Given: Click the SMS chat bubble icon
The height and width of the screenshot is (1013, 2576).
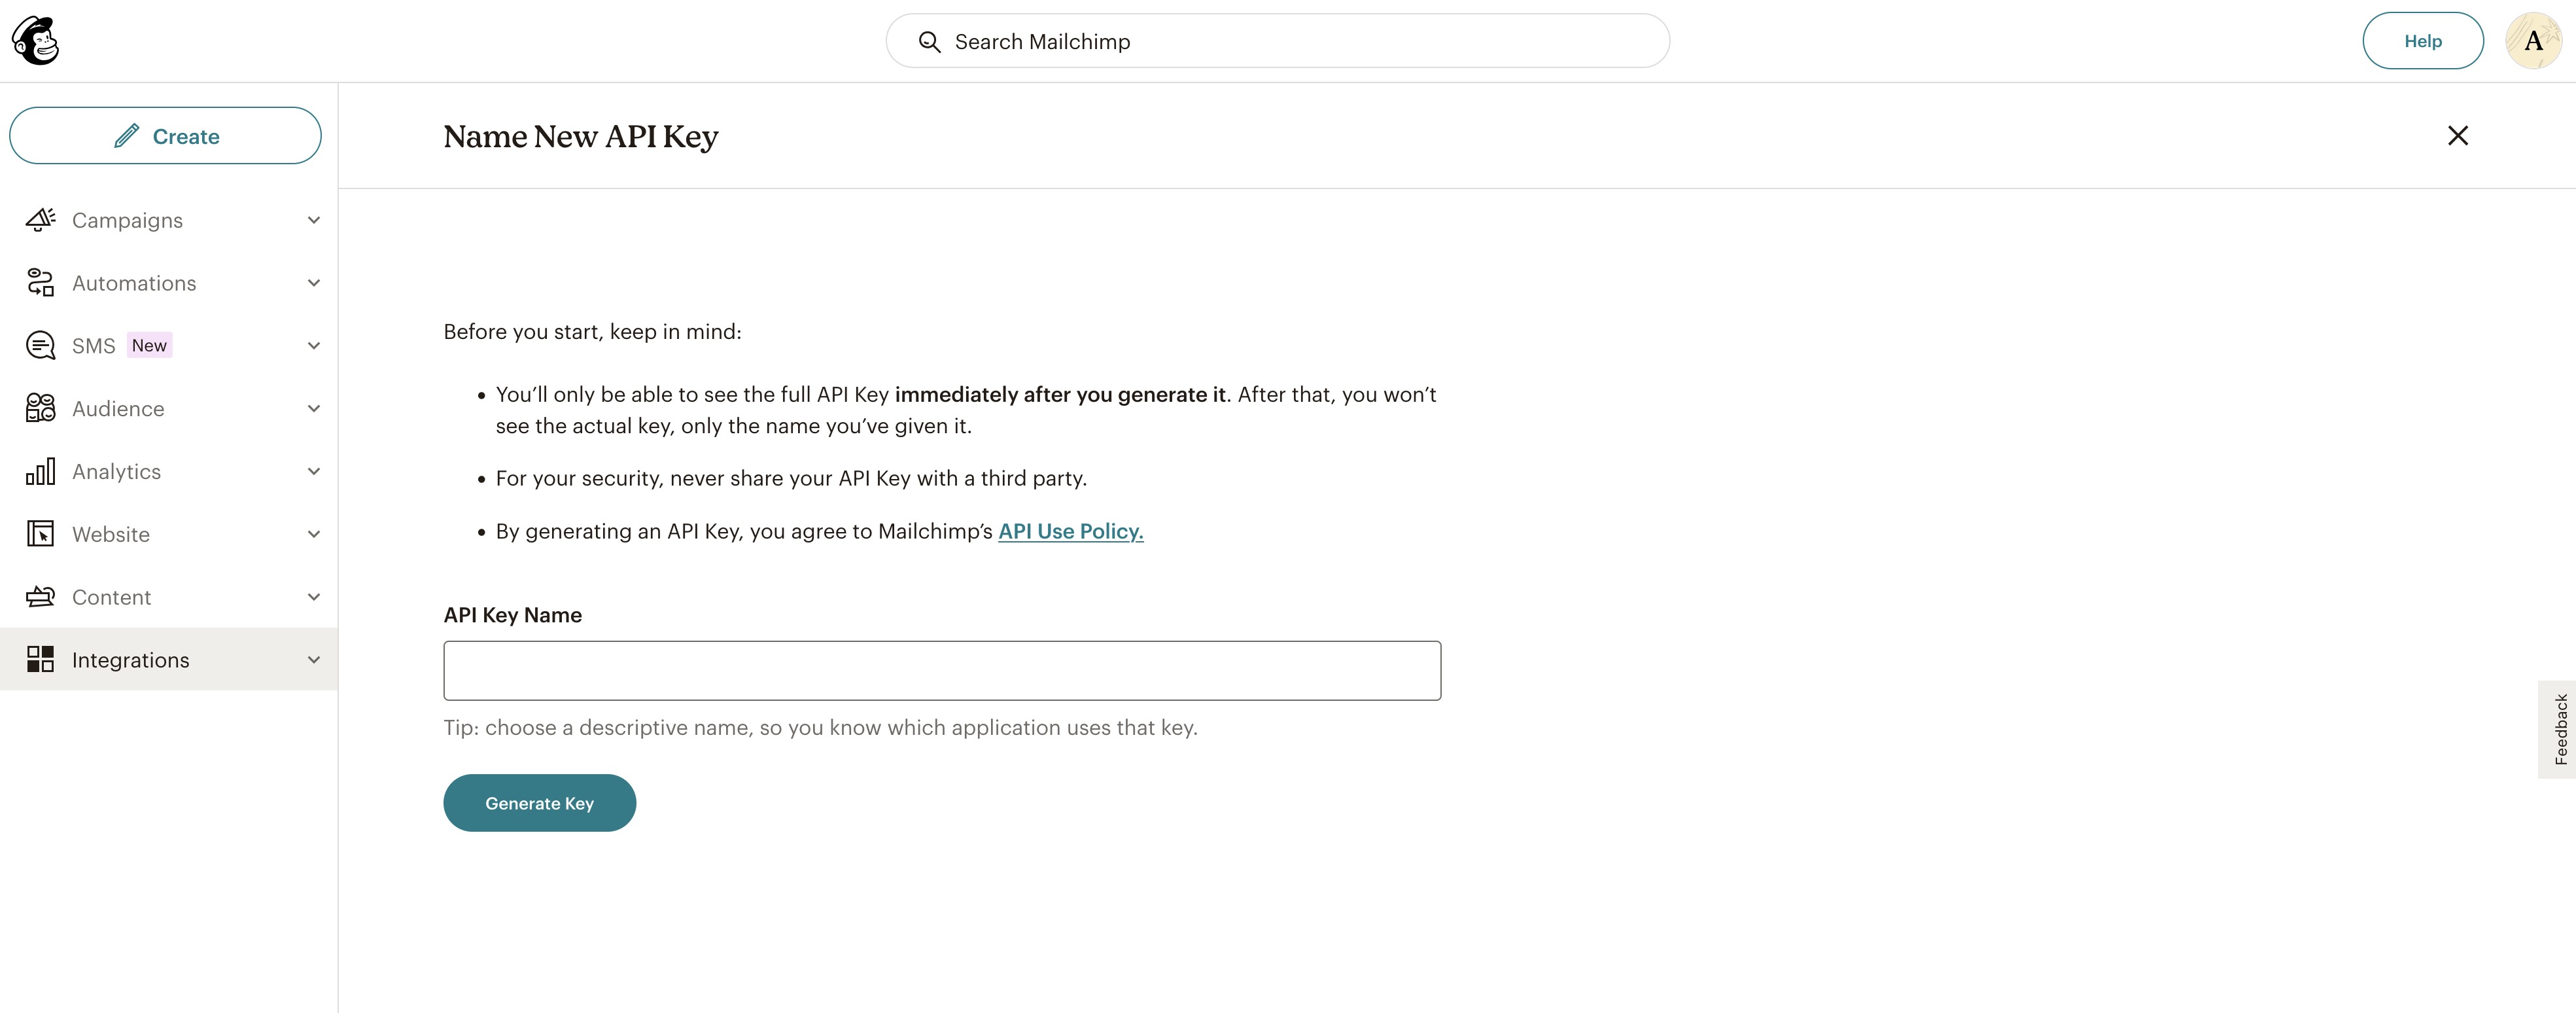Looking at the screenshot, I should (40, 346).
